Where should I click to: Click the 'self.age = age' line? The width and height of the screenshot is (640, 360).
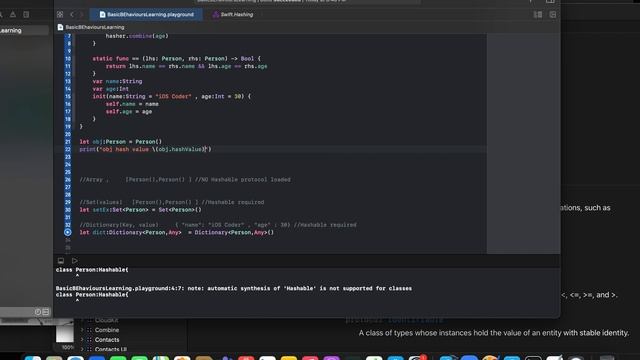tap(129, 111)
